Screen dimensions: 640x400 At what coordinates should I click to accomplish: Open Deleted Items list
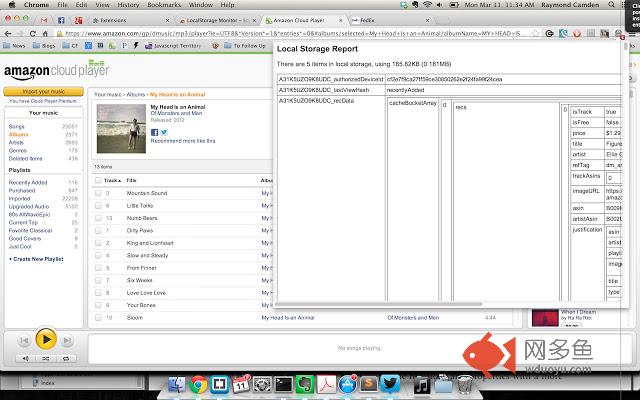[x=25, y=158]
